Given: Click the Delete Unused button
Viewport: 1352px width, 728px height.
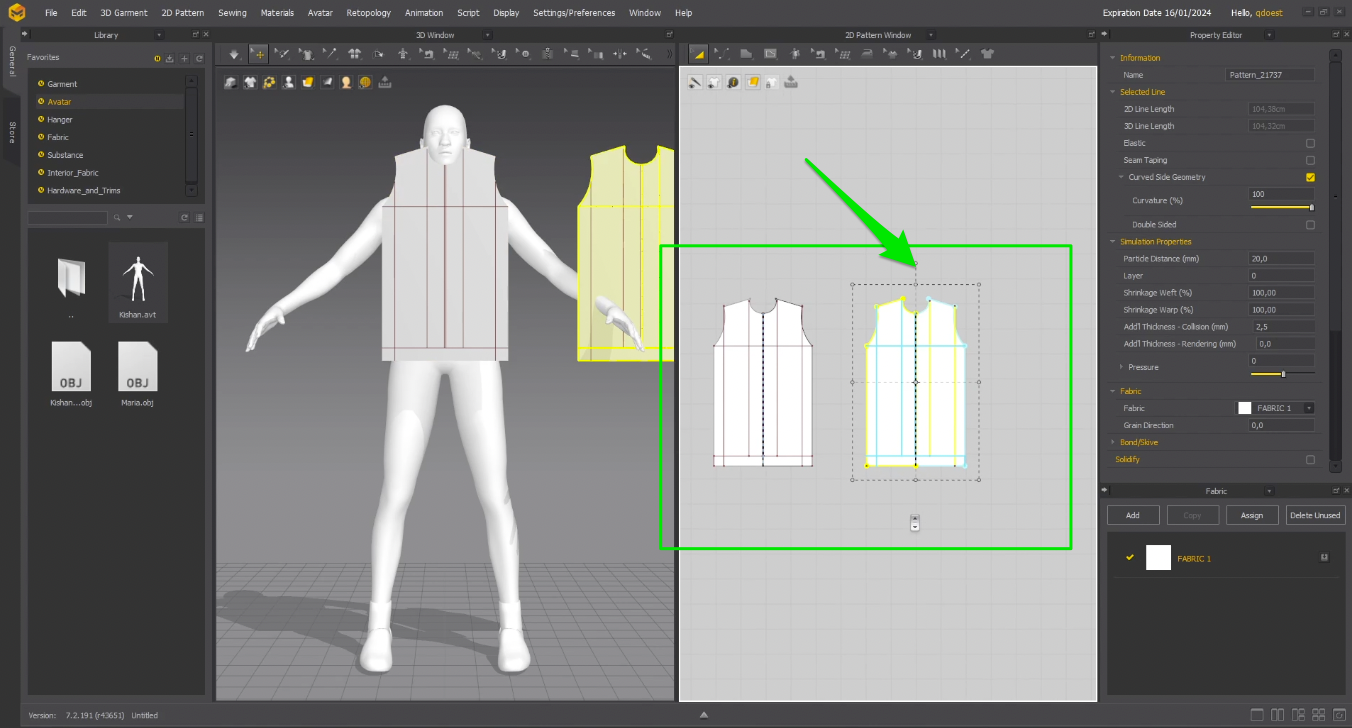Looking at the screenshot, I should (1315, 515).
